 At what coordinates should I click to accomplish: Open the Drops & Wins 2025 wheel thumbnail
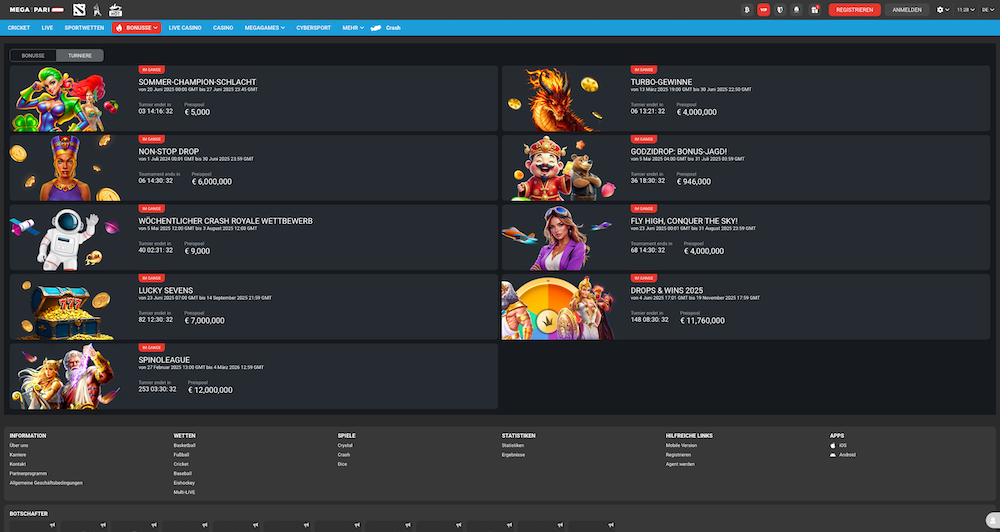[557, 307]
